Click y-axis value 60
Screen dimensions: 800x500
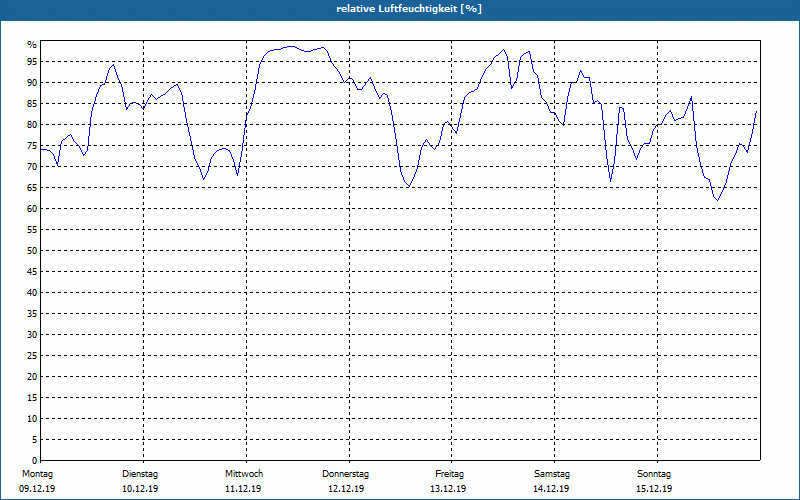32,209
